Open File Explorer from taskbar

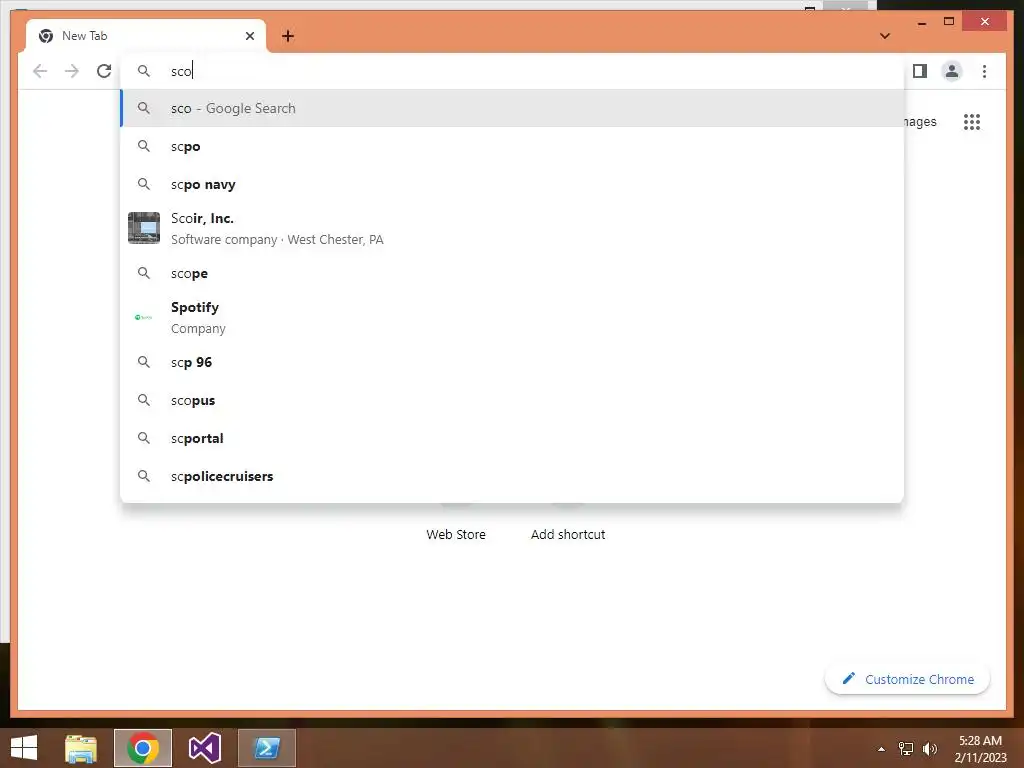tap(81, 748)
